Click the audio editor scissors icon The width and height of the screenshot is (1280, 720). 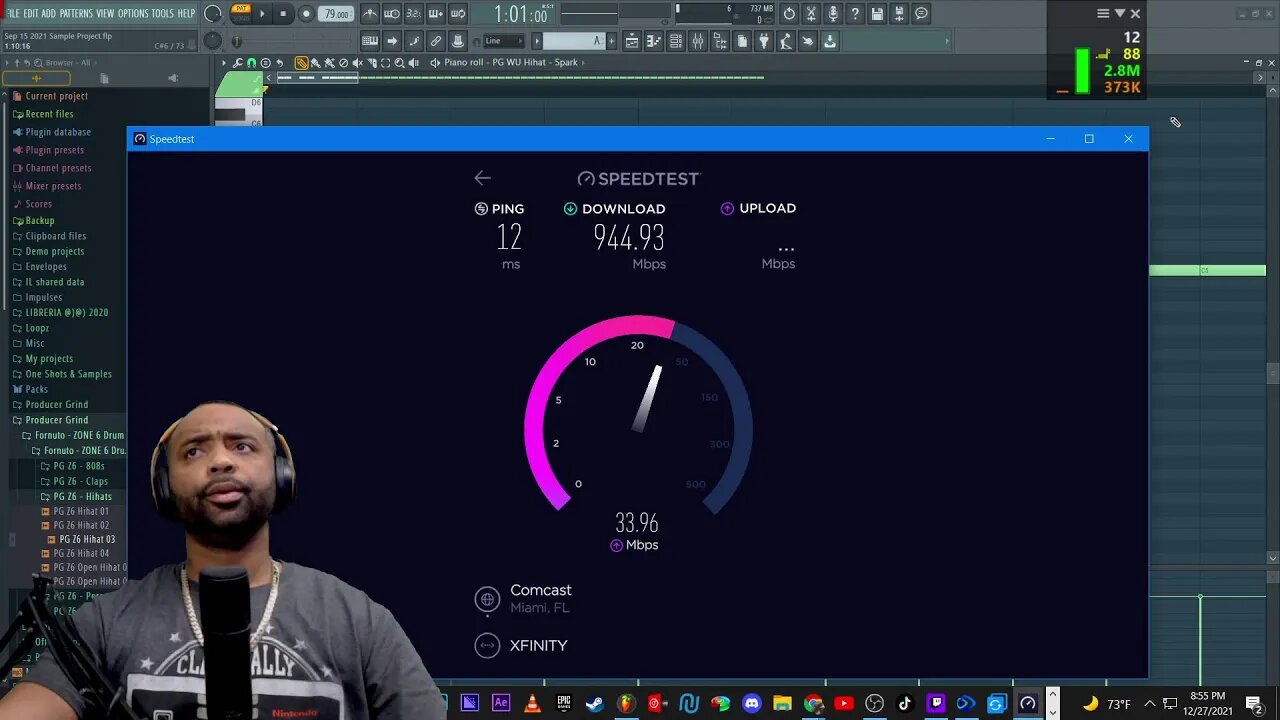click(811, 14)
